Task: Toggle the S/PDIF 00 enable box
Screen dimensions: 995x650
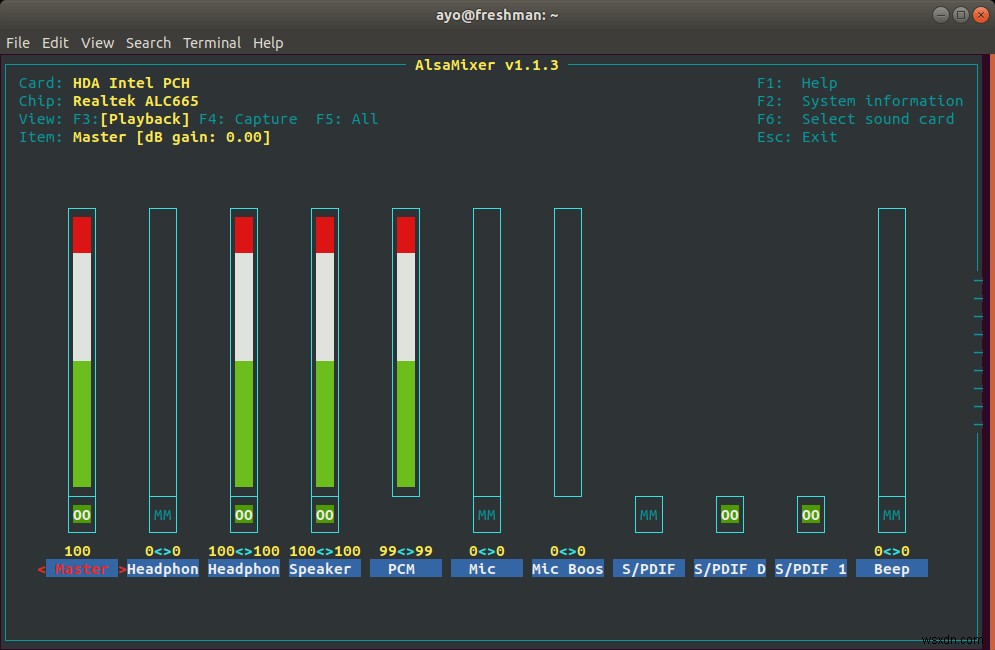Action: click(x=729, y=514)
